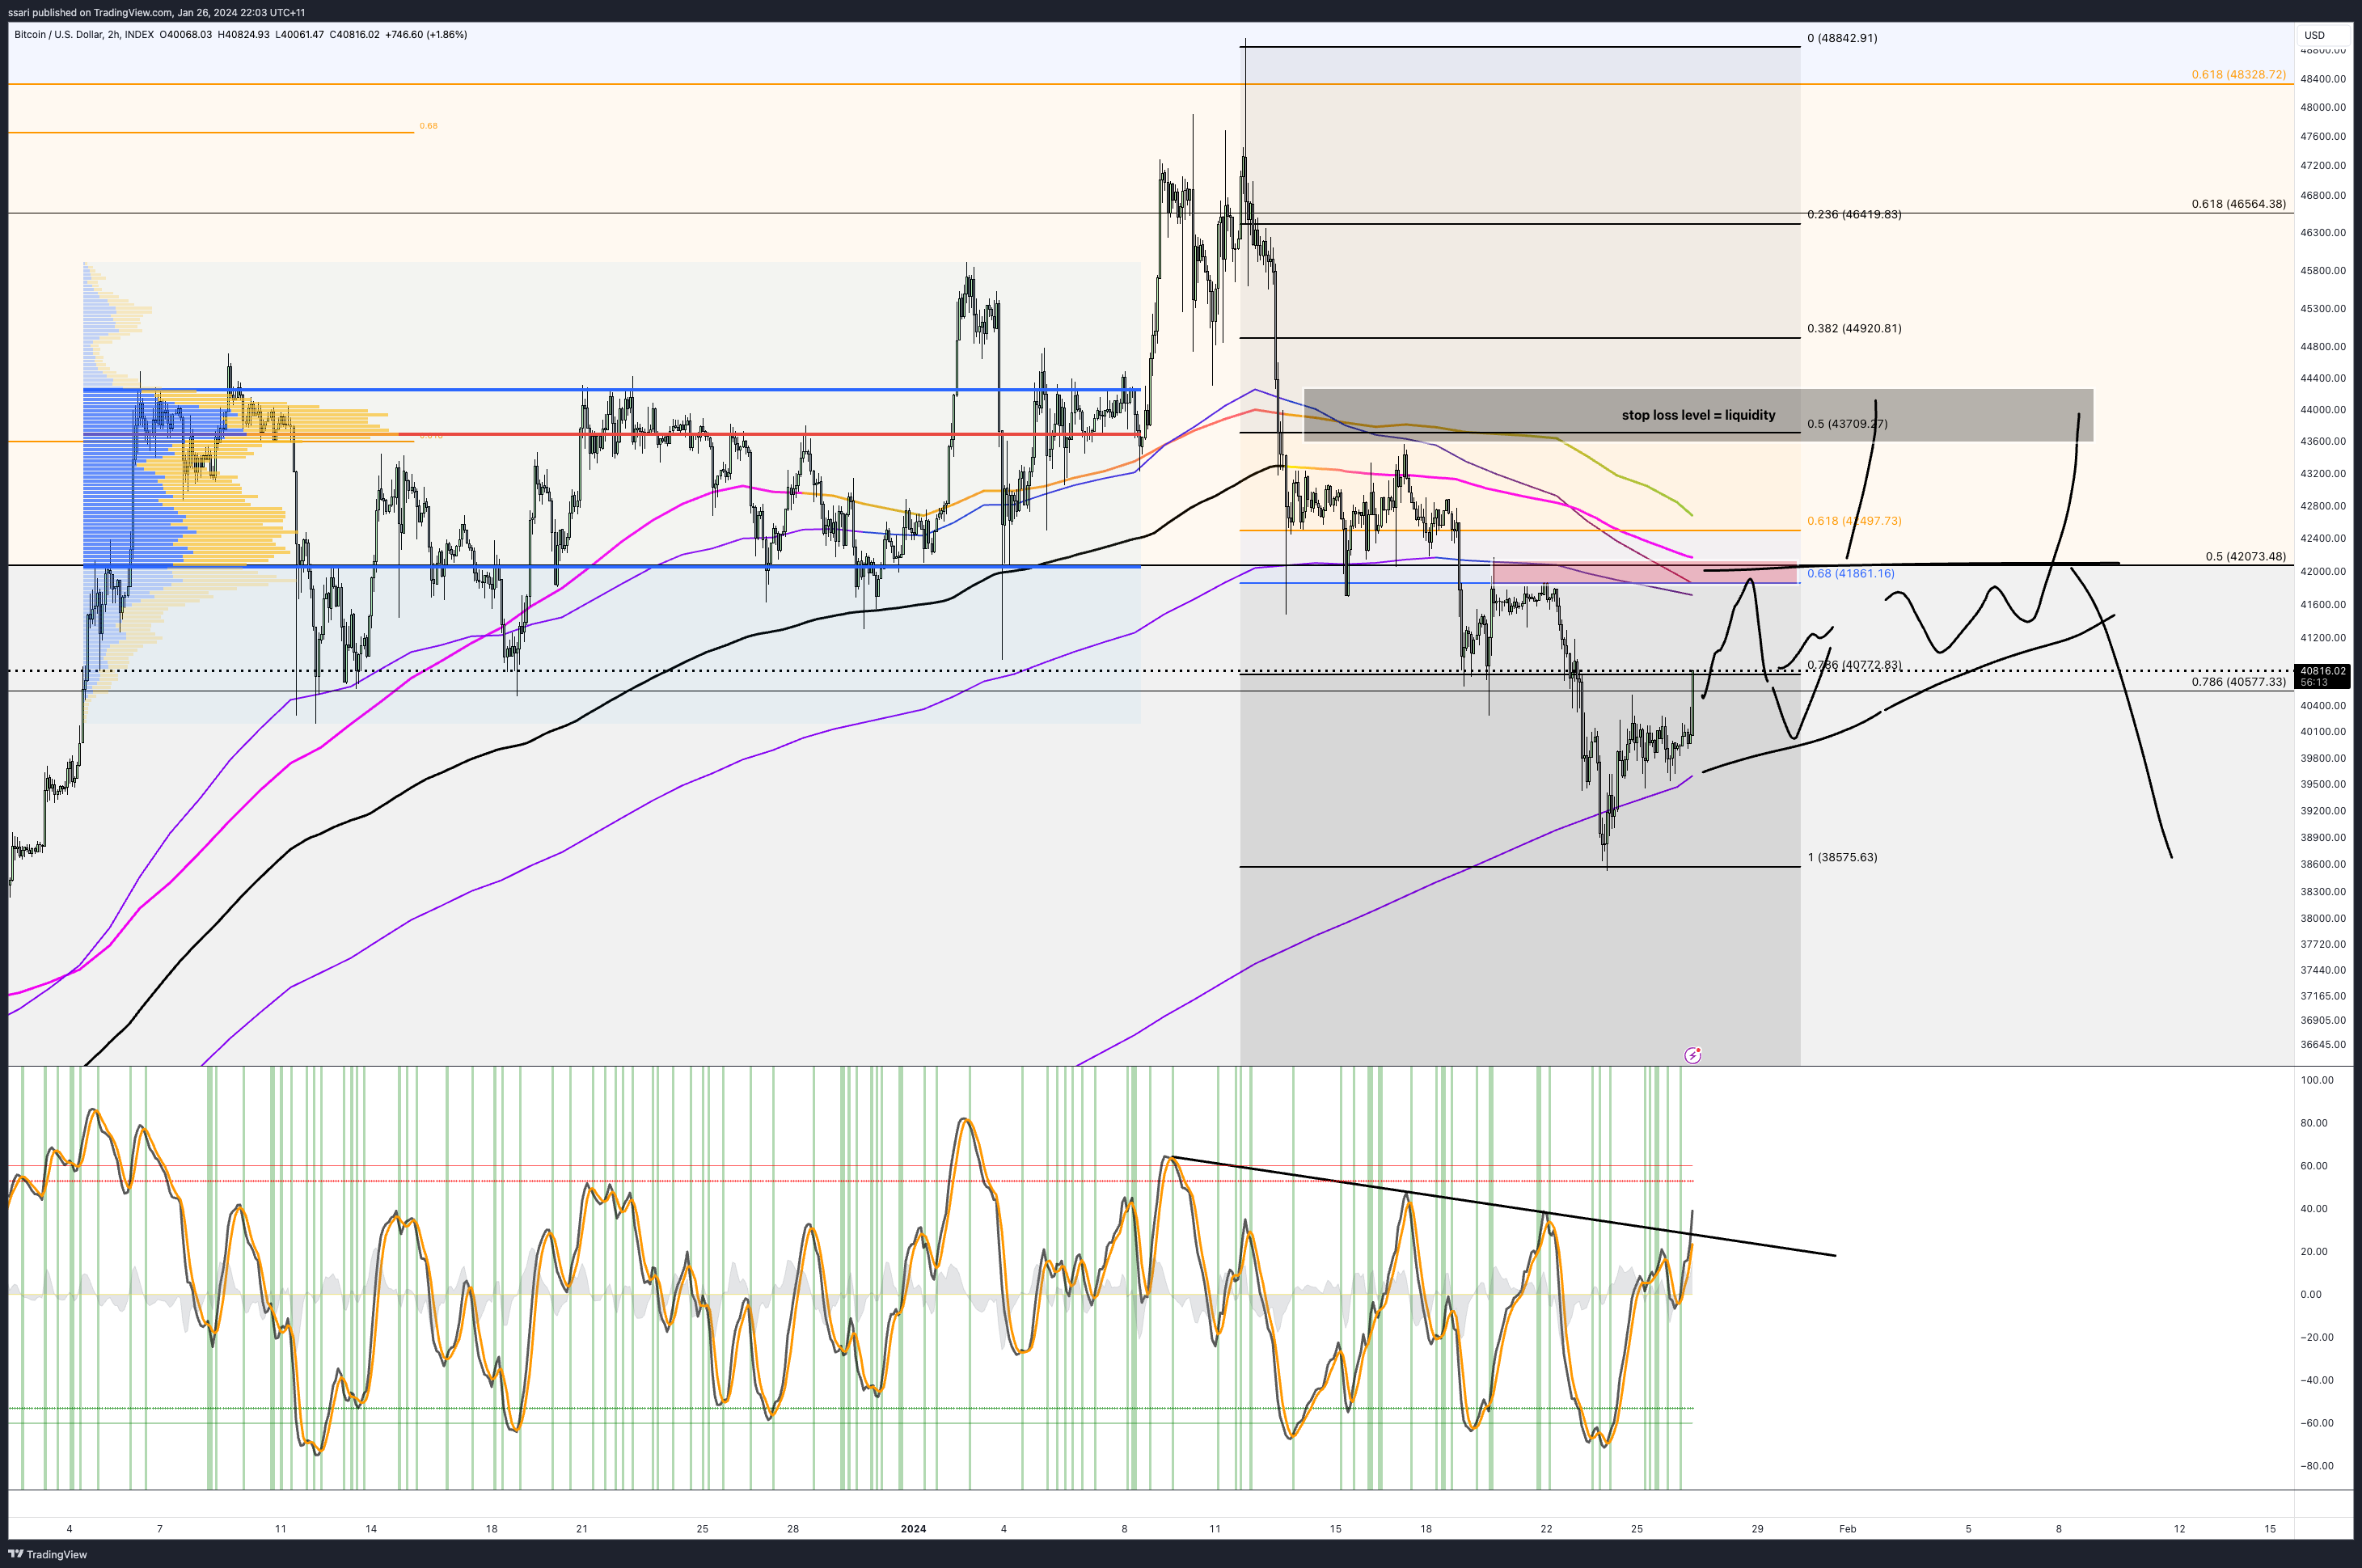The height and width of the screenshot is (1568, 2362).
Task: Select the Fib label '0.5 (43709.27)'
Action: (1847, 423)
